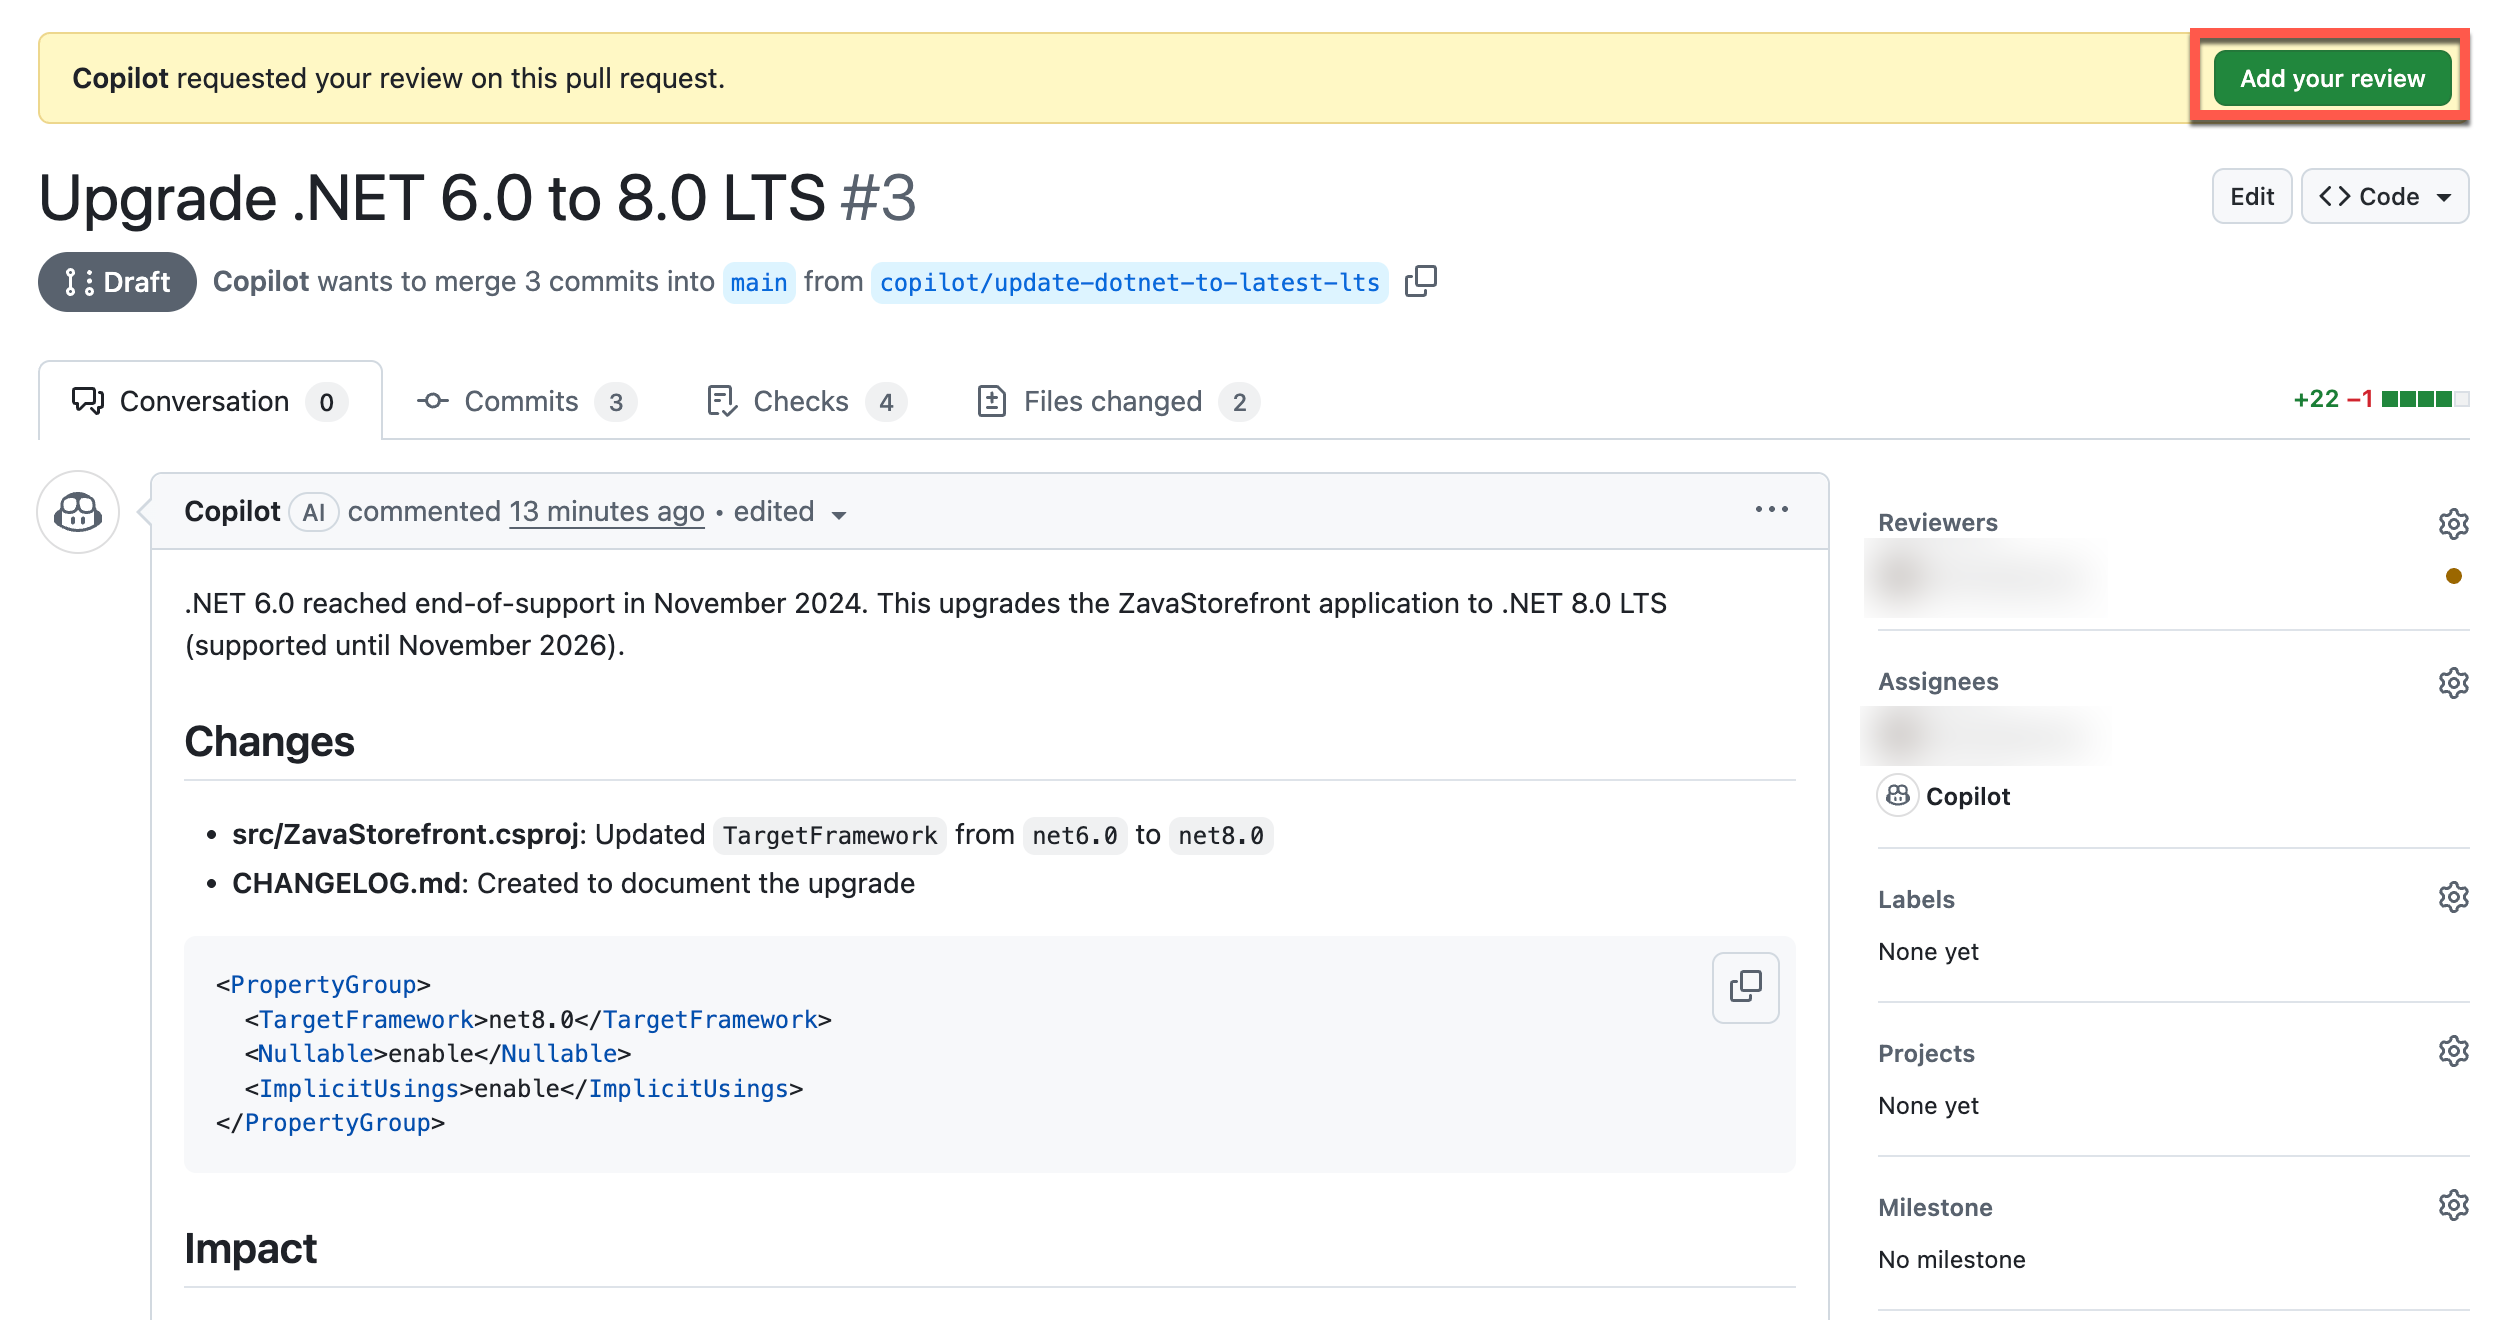
Task: Open the main branch link
Action: [759, 281]
